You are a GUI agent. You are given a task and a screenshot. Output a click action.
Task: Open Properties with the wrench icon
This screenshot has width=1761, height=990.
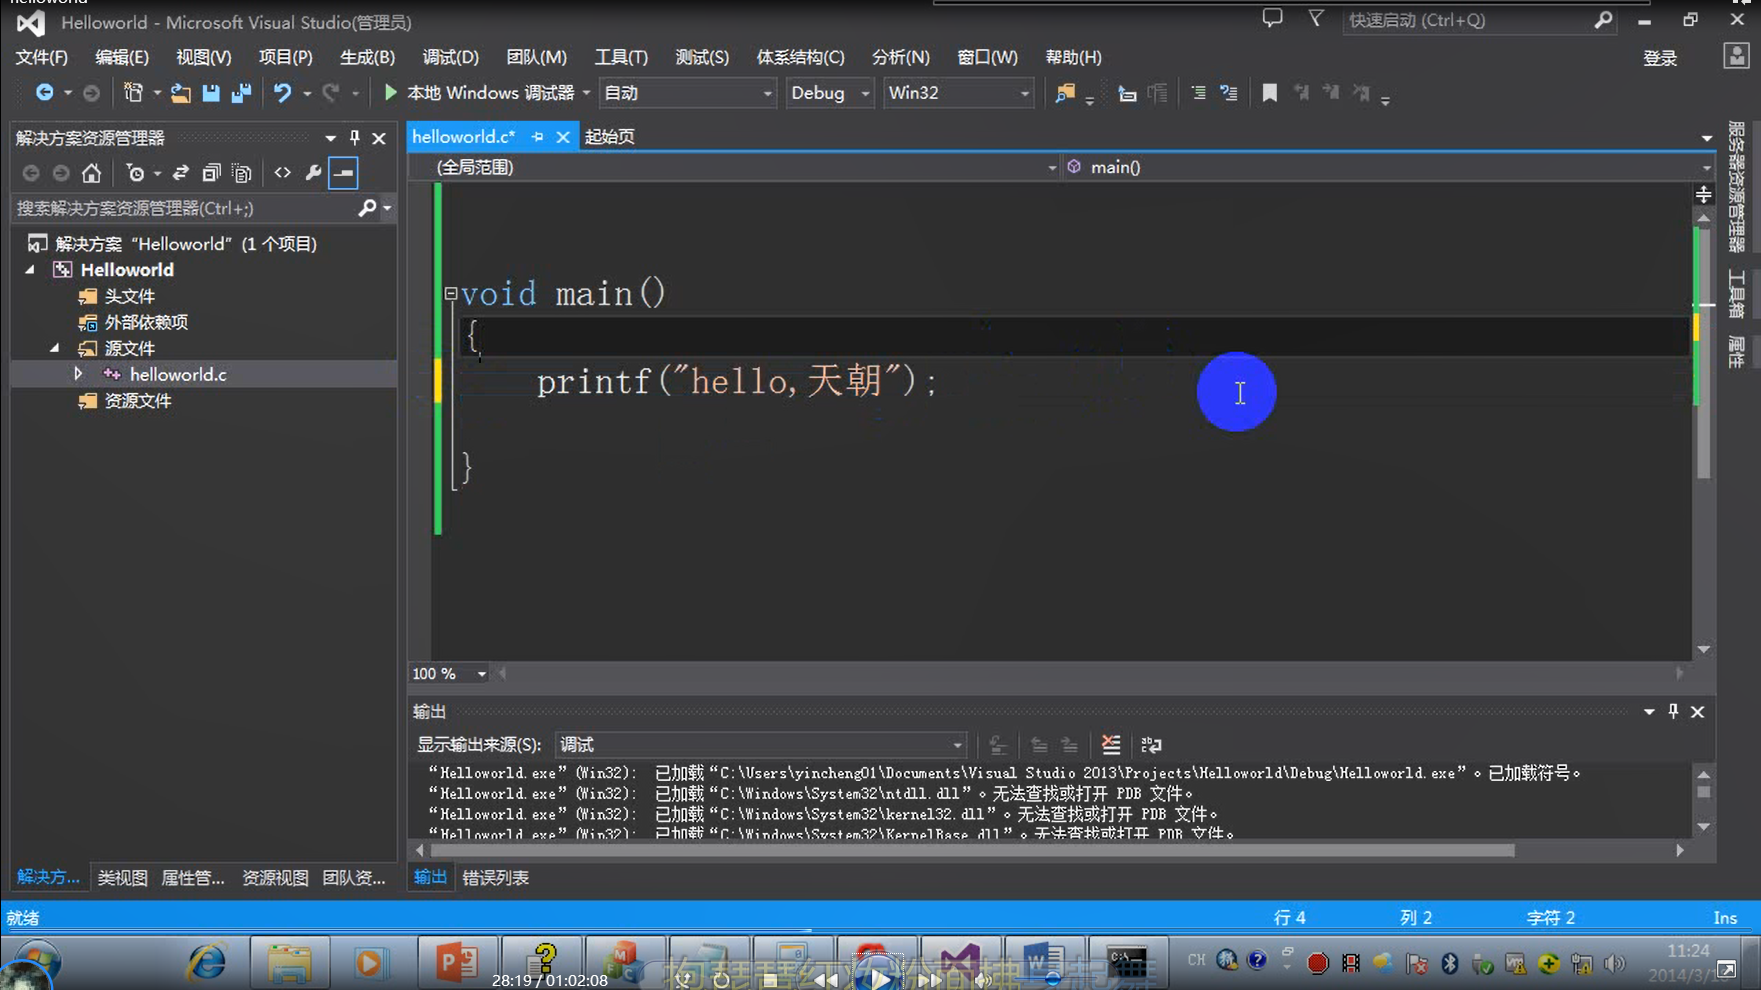313,173
